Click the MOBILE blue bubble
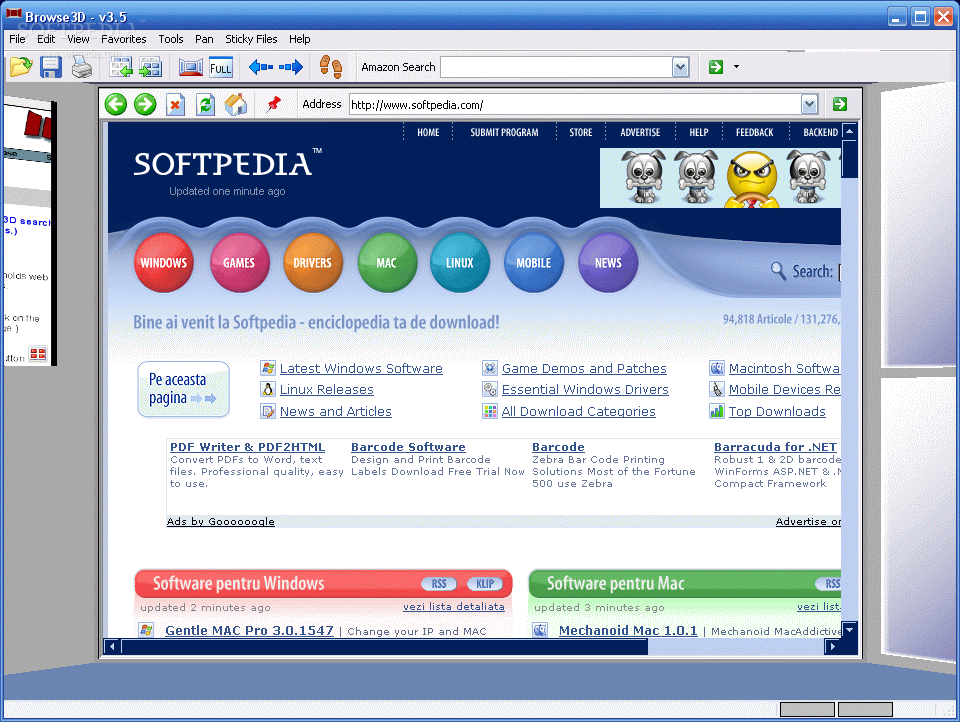 click(533, 263)
